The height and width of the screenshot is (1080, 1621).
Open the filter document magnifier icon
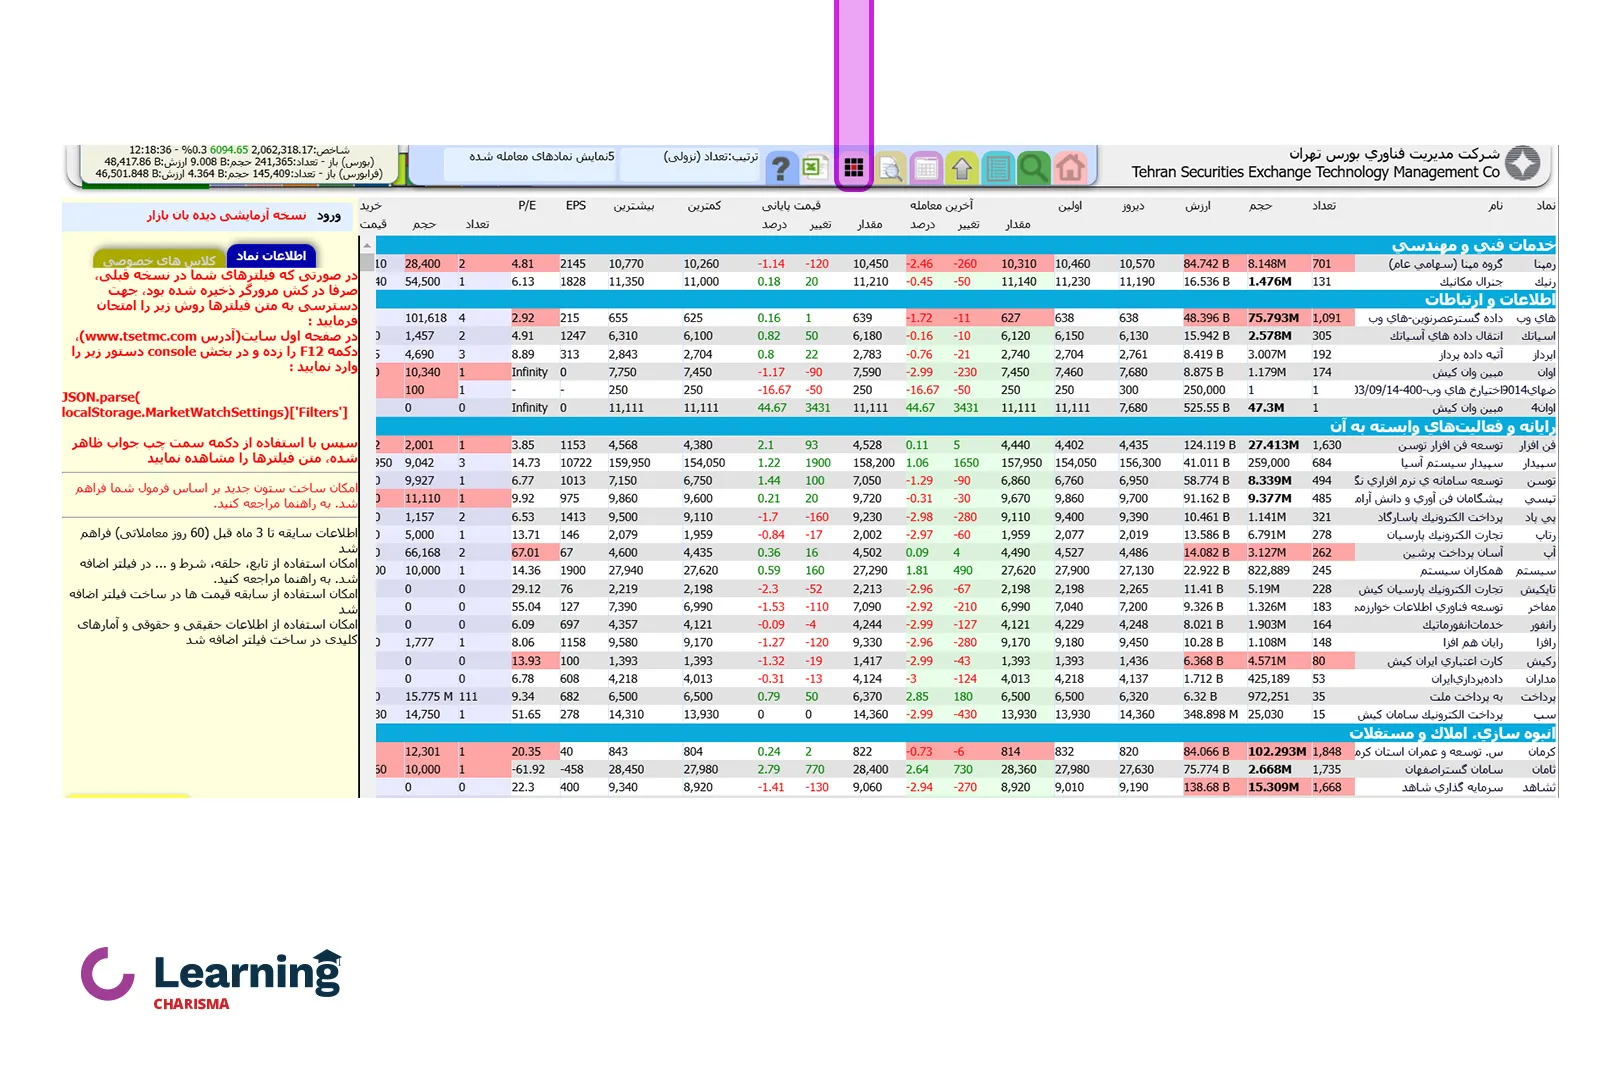pyautogui.click(x=890, y=168)
